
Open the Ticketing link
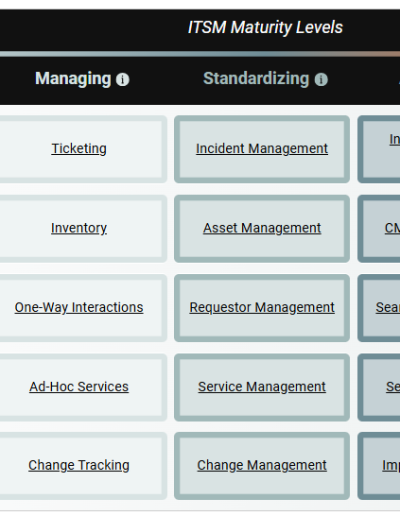click(79, 149)
